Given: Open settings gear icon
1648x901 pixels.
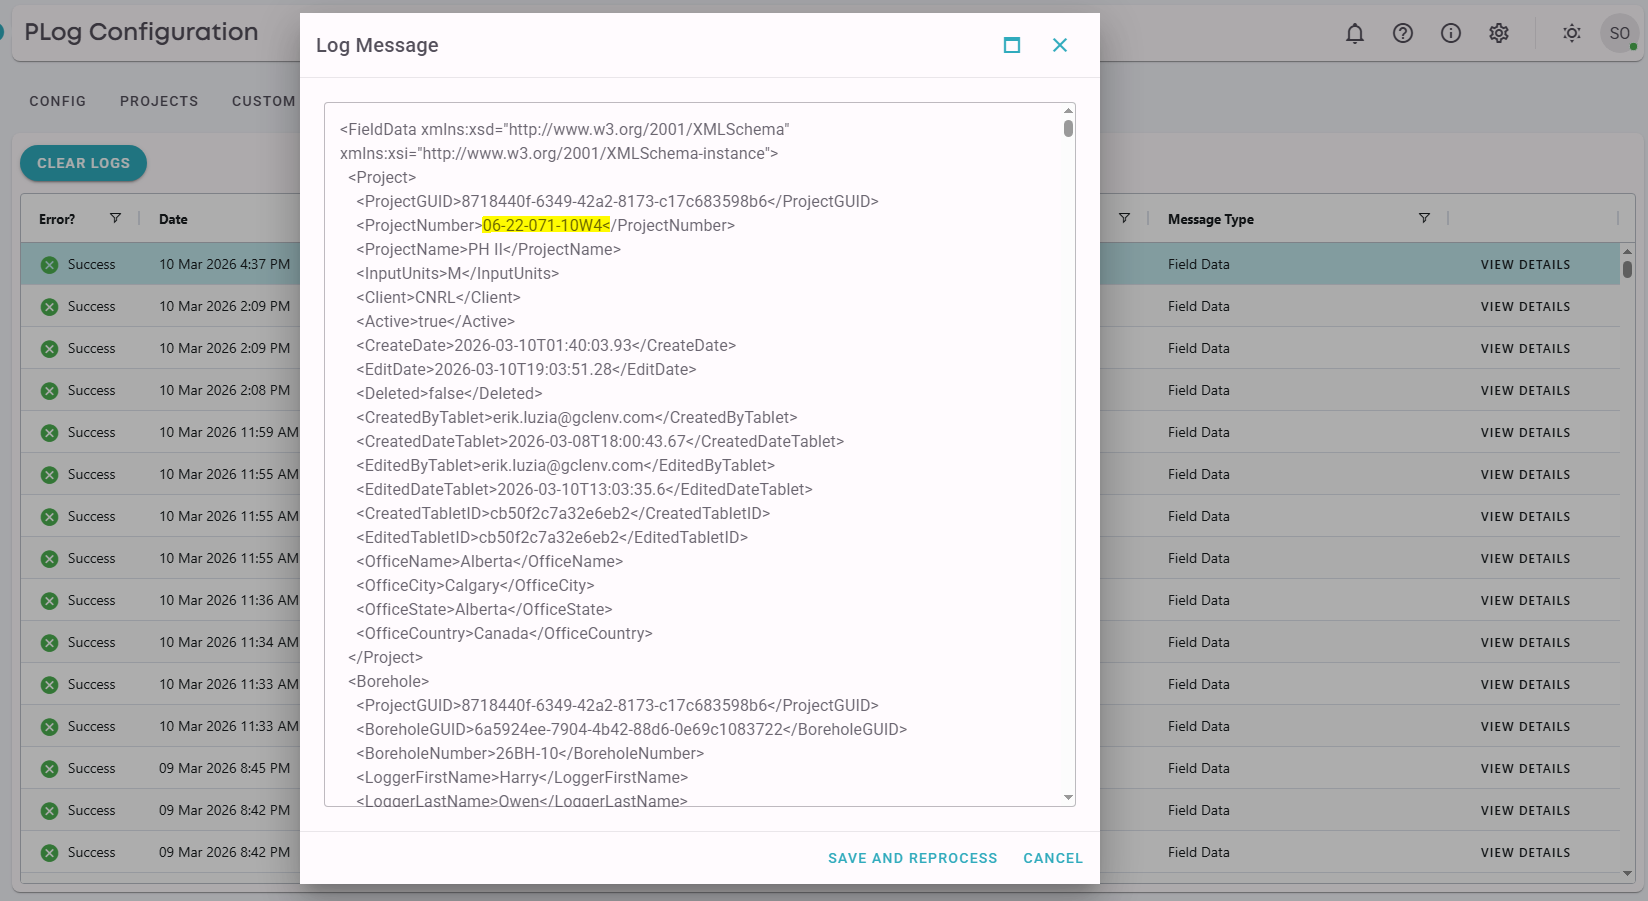Looking at the screenshot, I should click(1499, 34).
